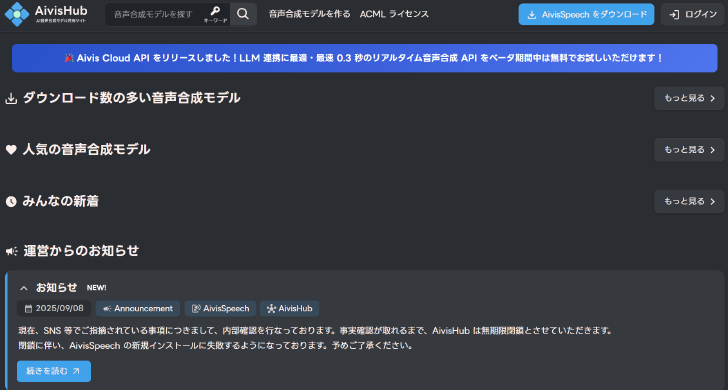Click the clock icon beside みんなの新着
The height and width of the screenshot is (390, 728).
11,202
